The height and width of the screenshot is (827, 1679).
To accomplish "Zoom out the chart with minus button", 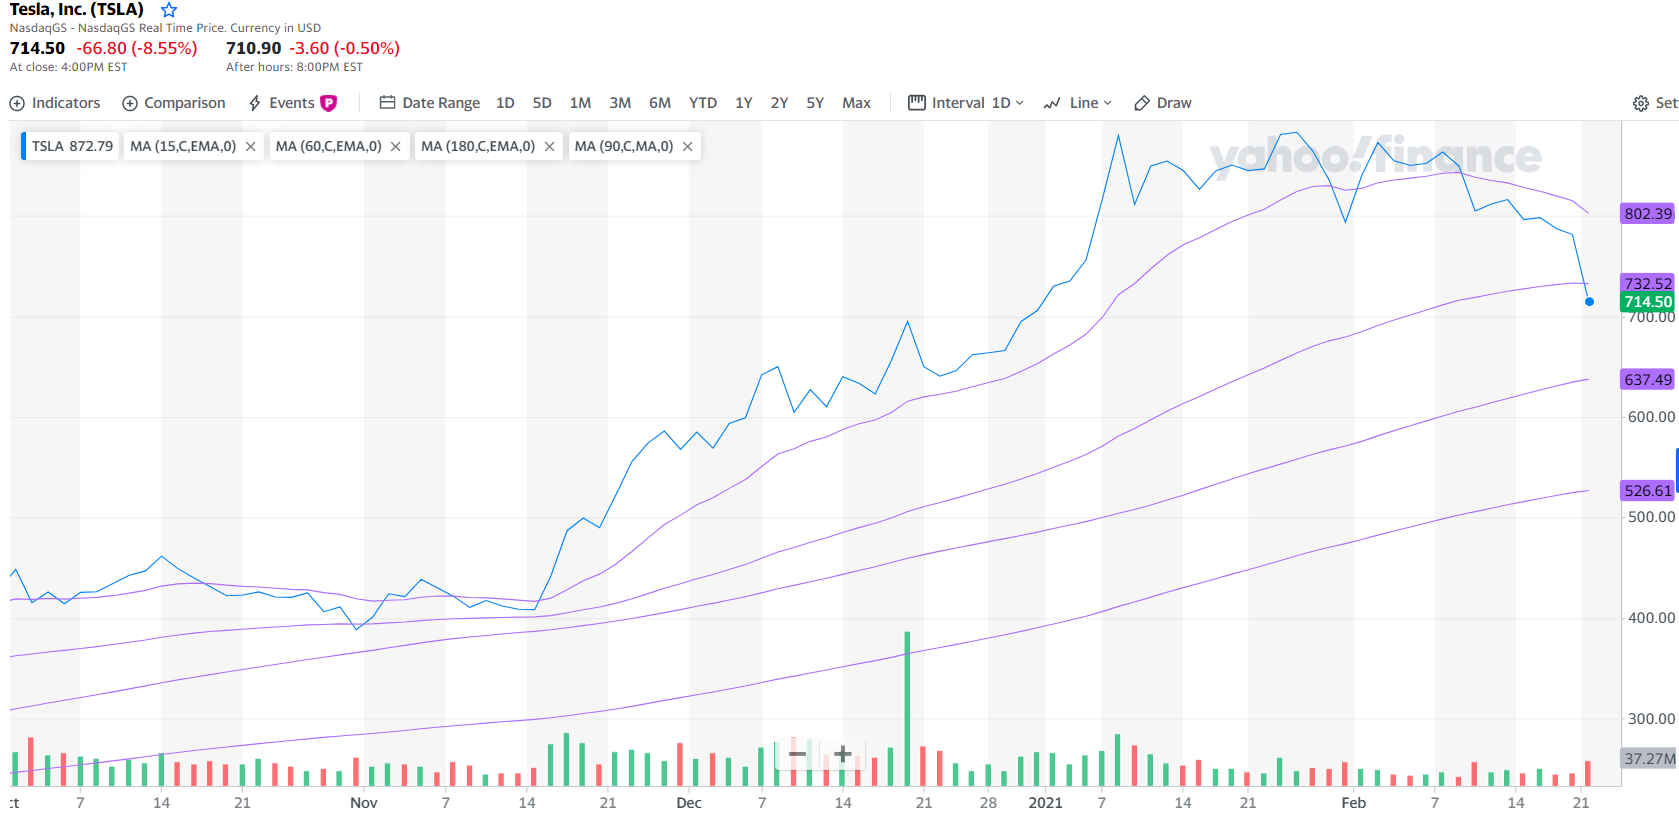I will (797, 754).
